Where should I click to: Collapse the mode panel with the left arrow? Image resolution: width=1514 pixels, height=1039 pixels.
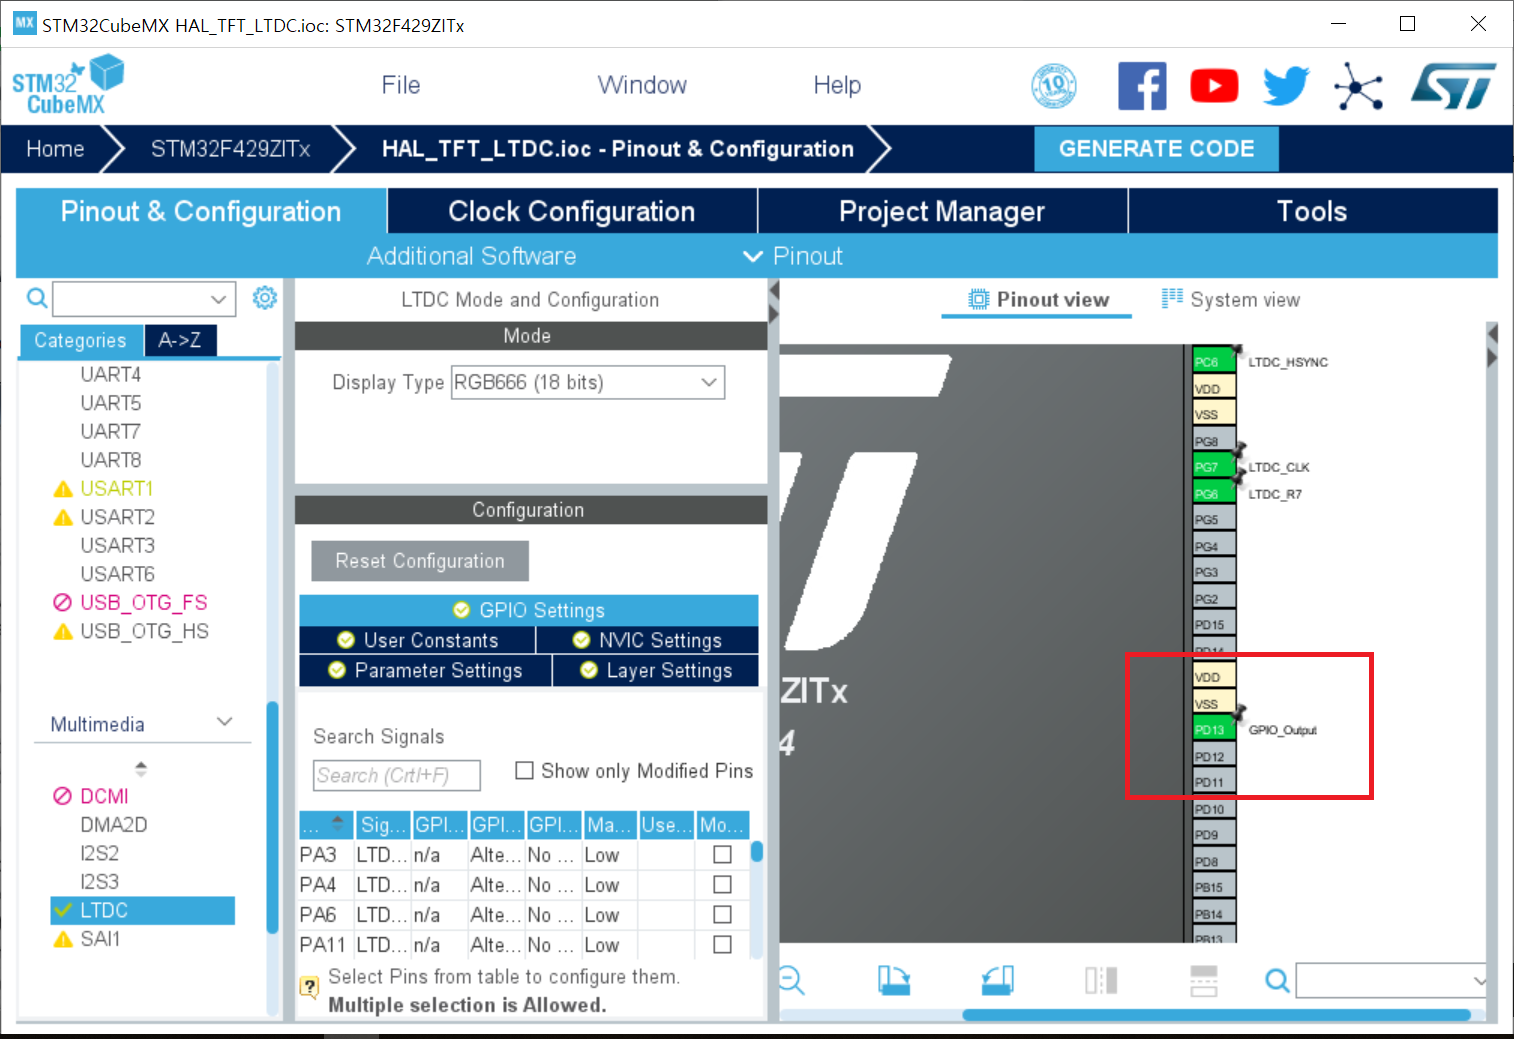click(x=773, y=291)
